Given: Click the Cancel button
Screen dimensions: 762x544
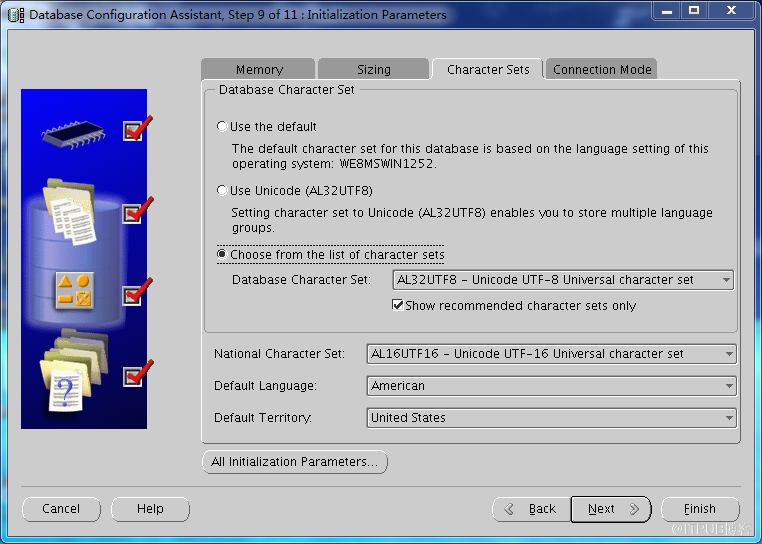Looking at the screenshot, I should [61, 509].
